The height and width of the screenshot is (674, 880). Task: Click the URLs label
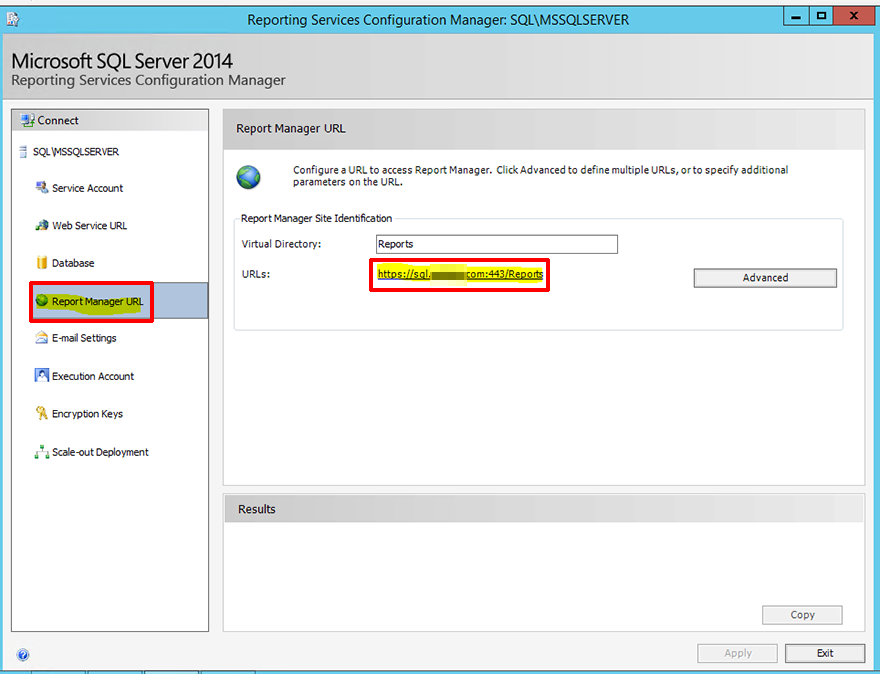pyautogui.click(x=256, y=274)
